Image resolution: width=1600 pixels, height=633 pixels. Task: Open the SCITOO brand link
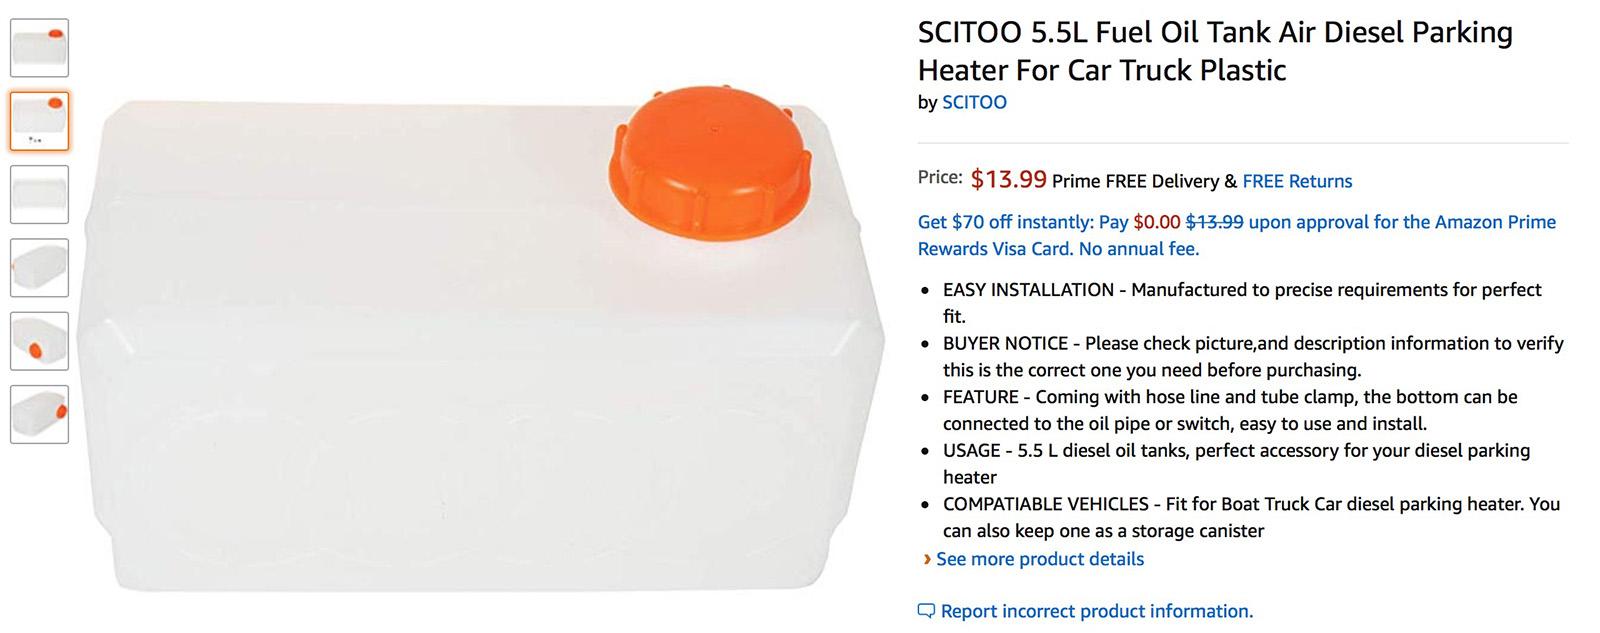click(974, 102)
